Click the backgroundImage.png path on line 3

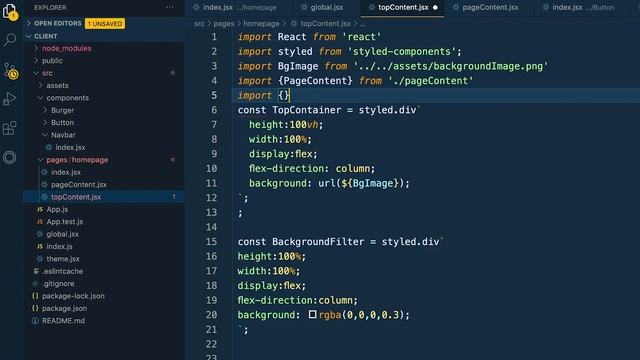pyautogui.click(x=451, y=66)
